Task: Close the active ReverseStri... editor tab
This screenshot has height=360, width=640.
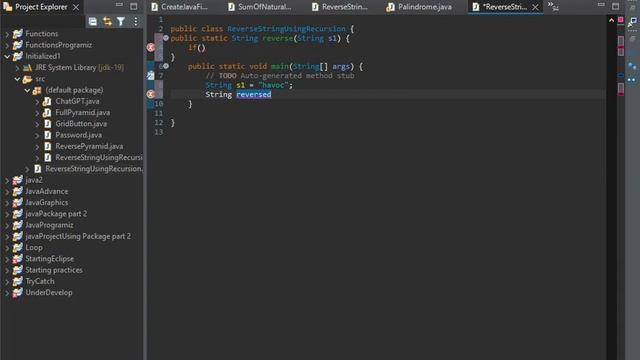Action: coord(536,7)
